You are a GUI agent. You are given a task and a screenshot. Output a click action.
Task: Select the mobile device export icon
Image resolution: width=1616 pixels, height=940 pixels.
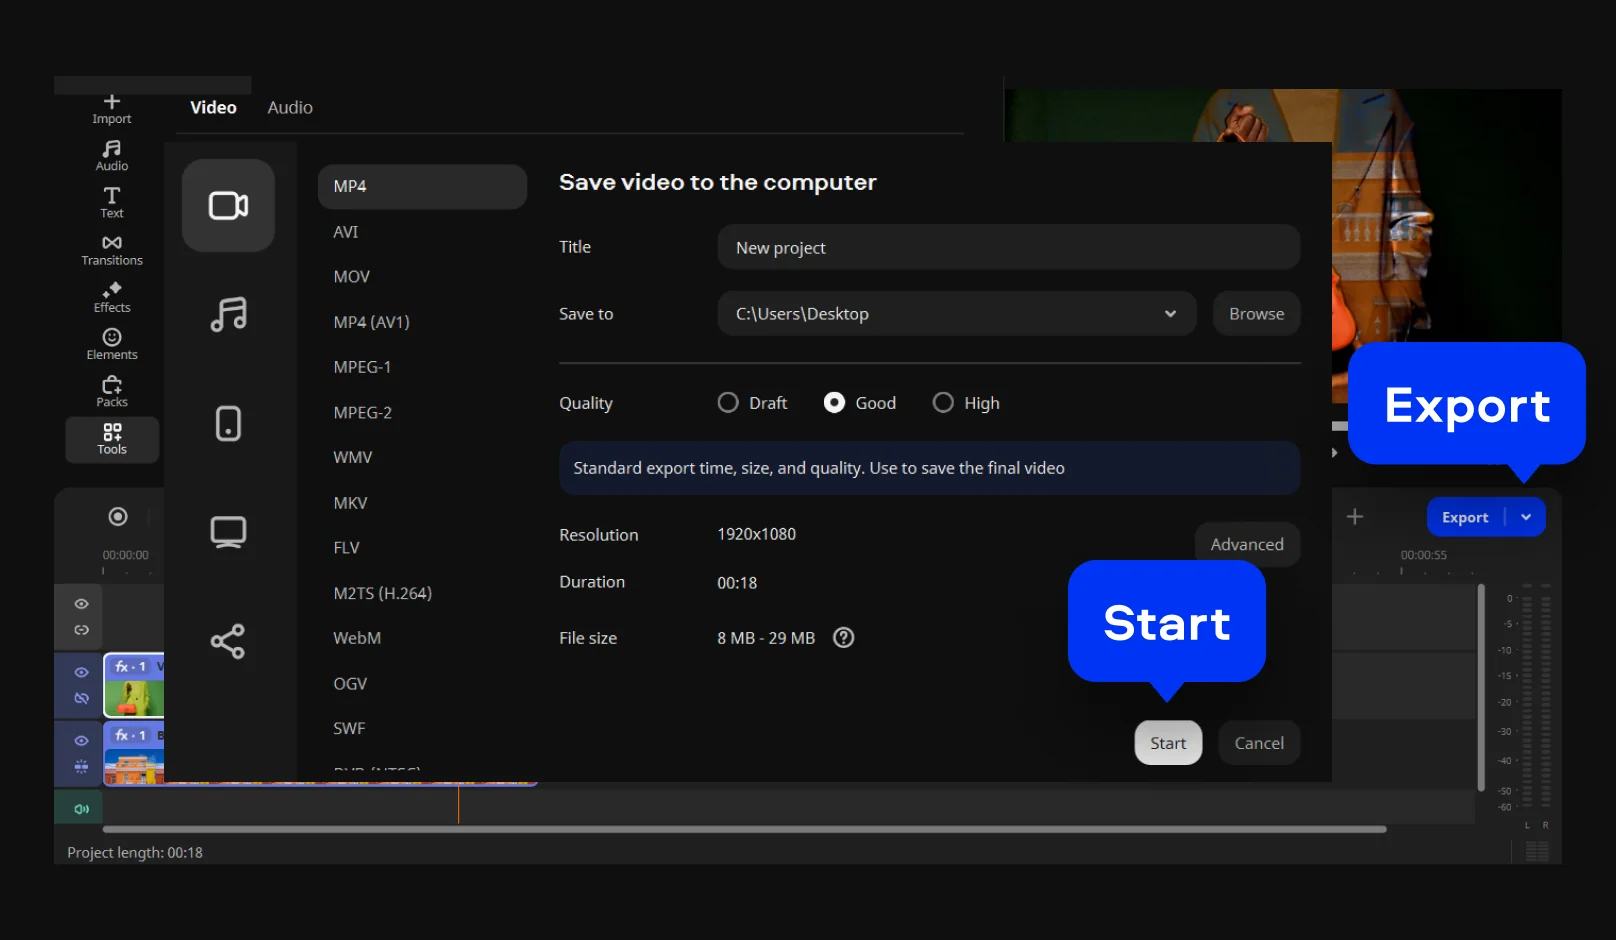point(228,423)
